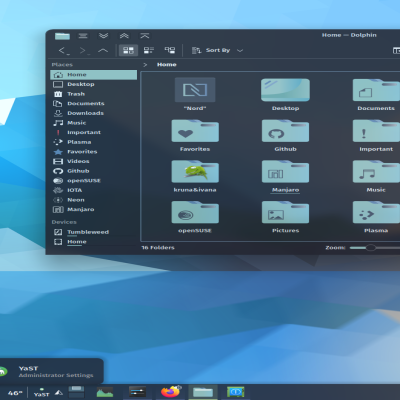400x400 pixels.
Task: Go forward using the toolbar Forward arrow
Action: tap(84, 51)
